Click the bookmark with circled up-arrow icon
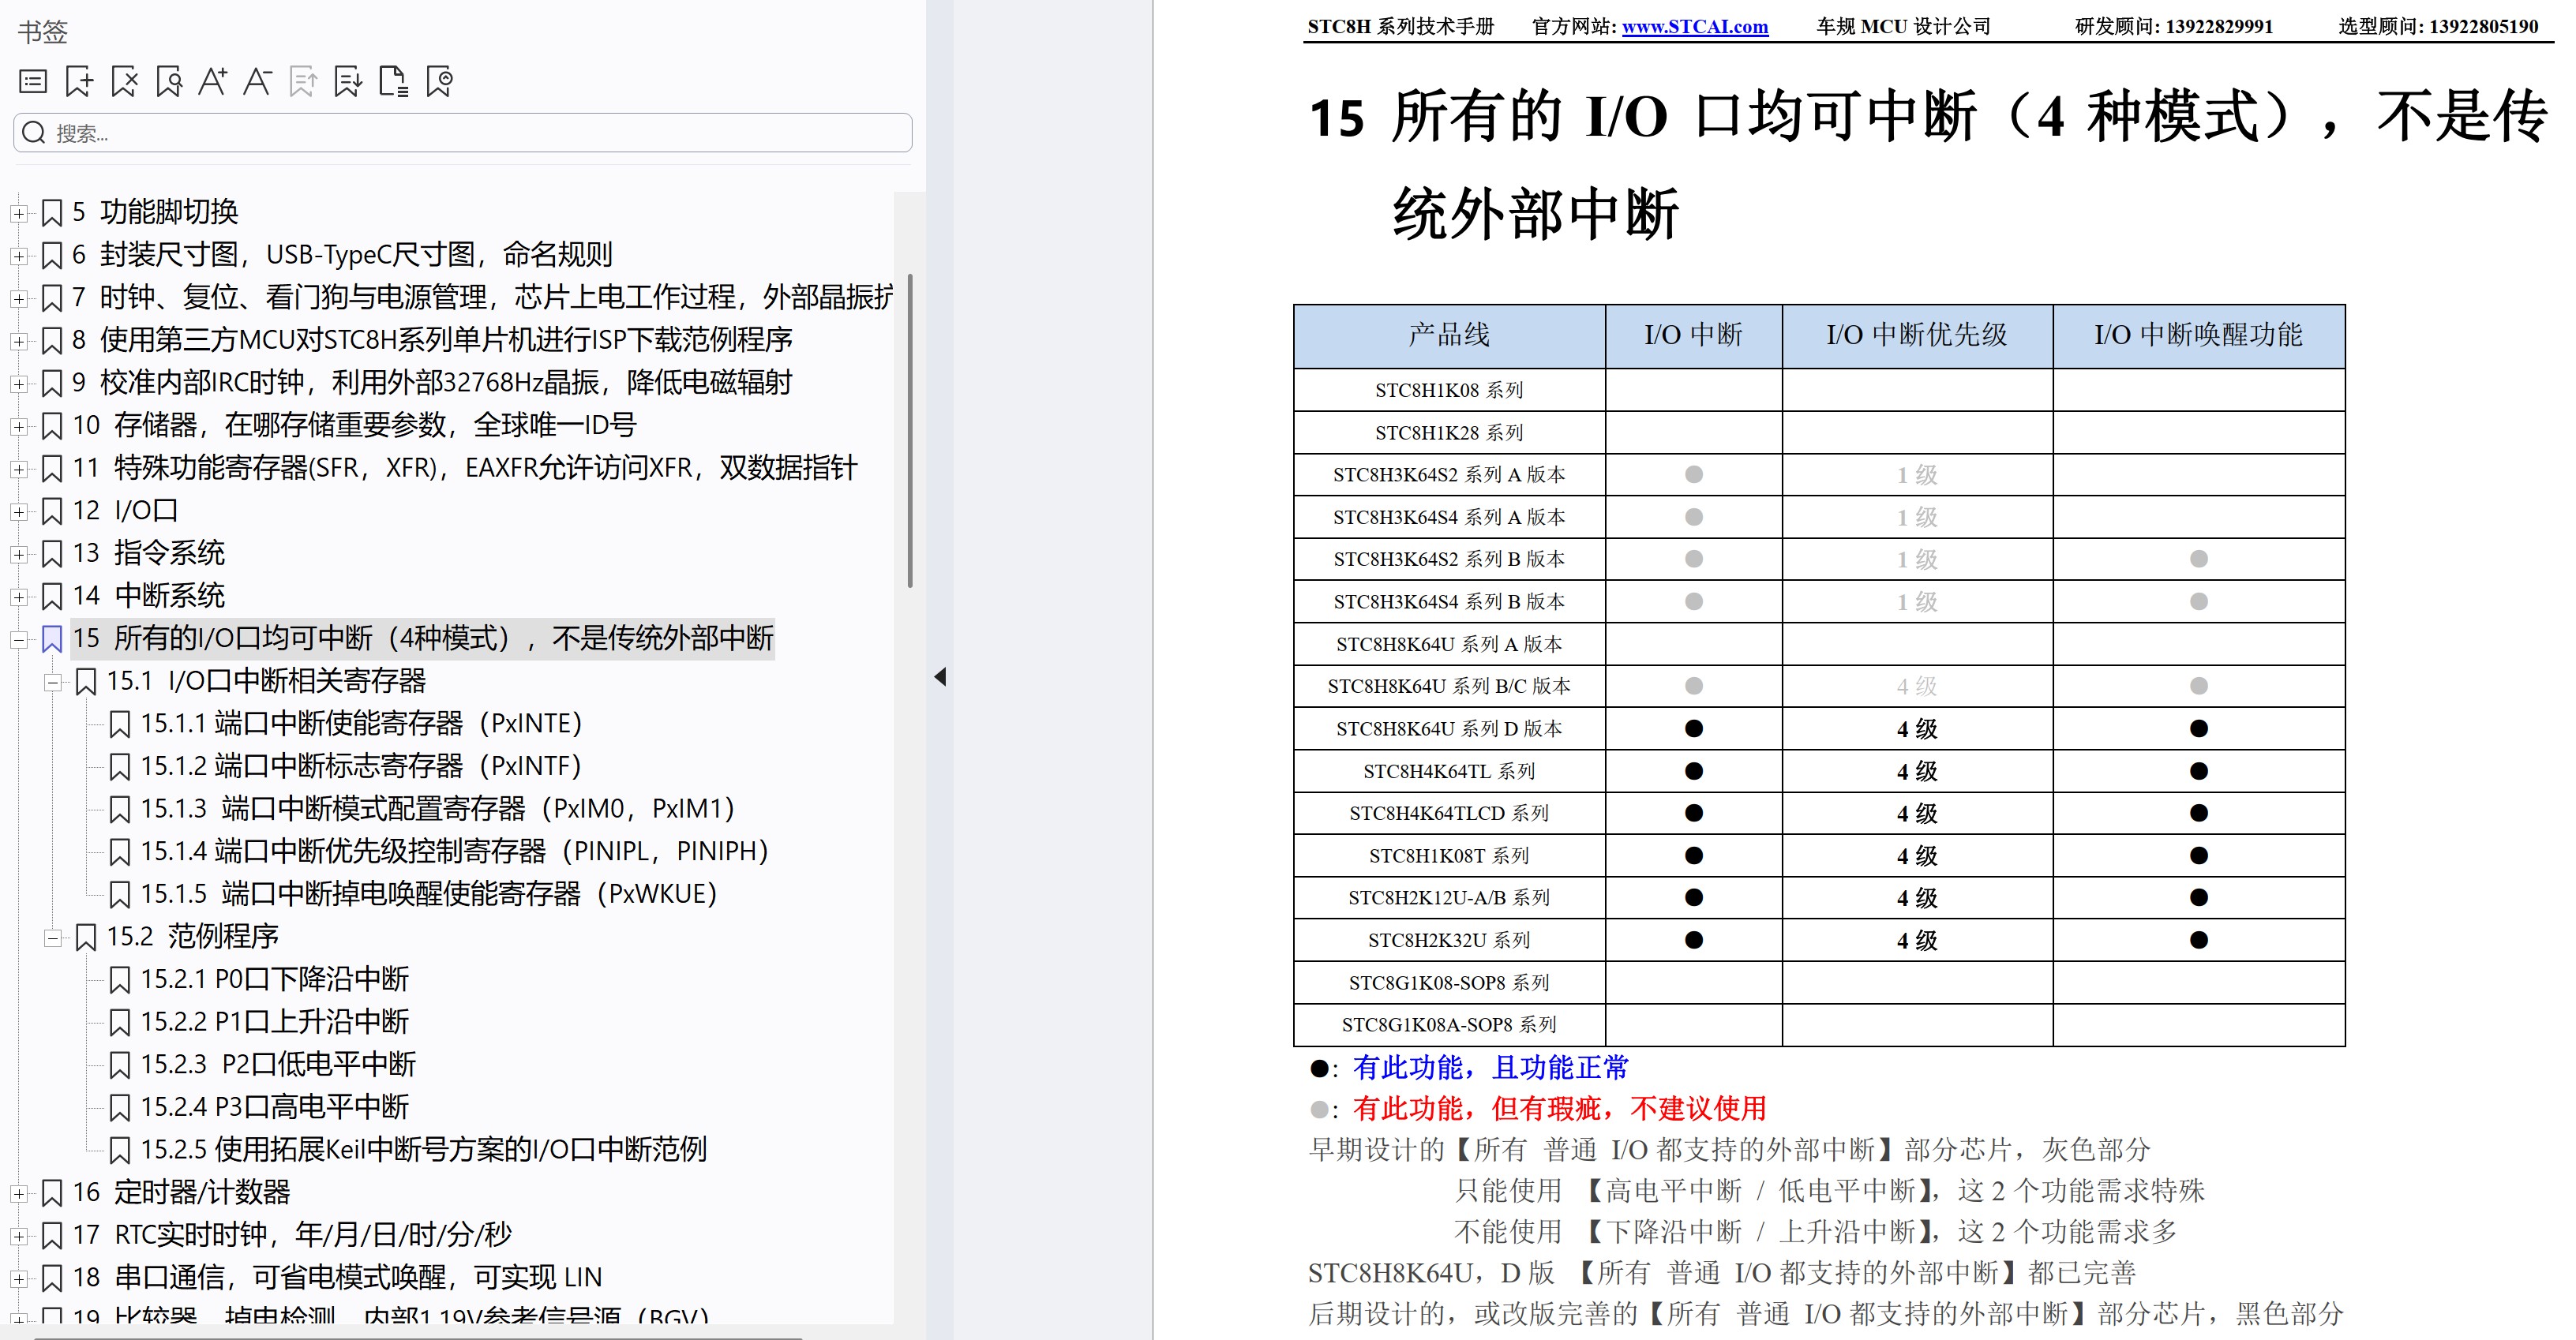Screen dimensions: 2576x1340 pyautogui.click(x=439, y=81)
